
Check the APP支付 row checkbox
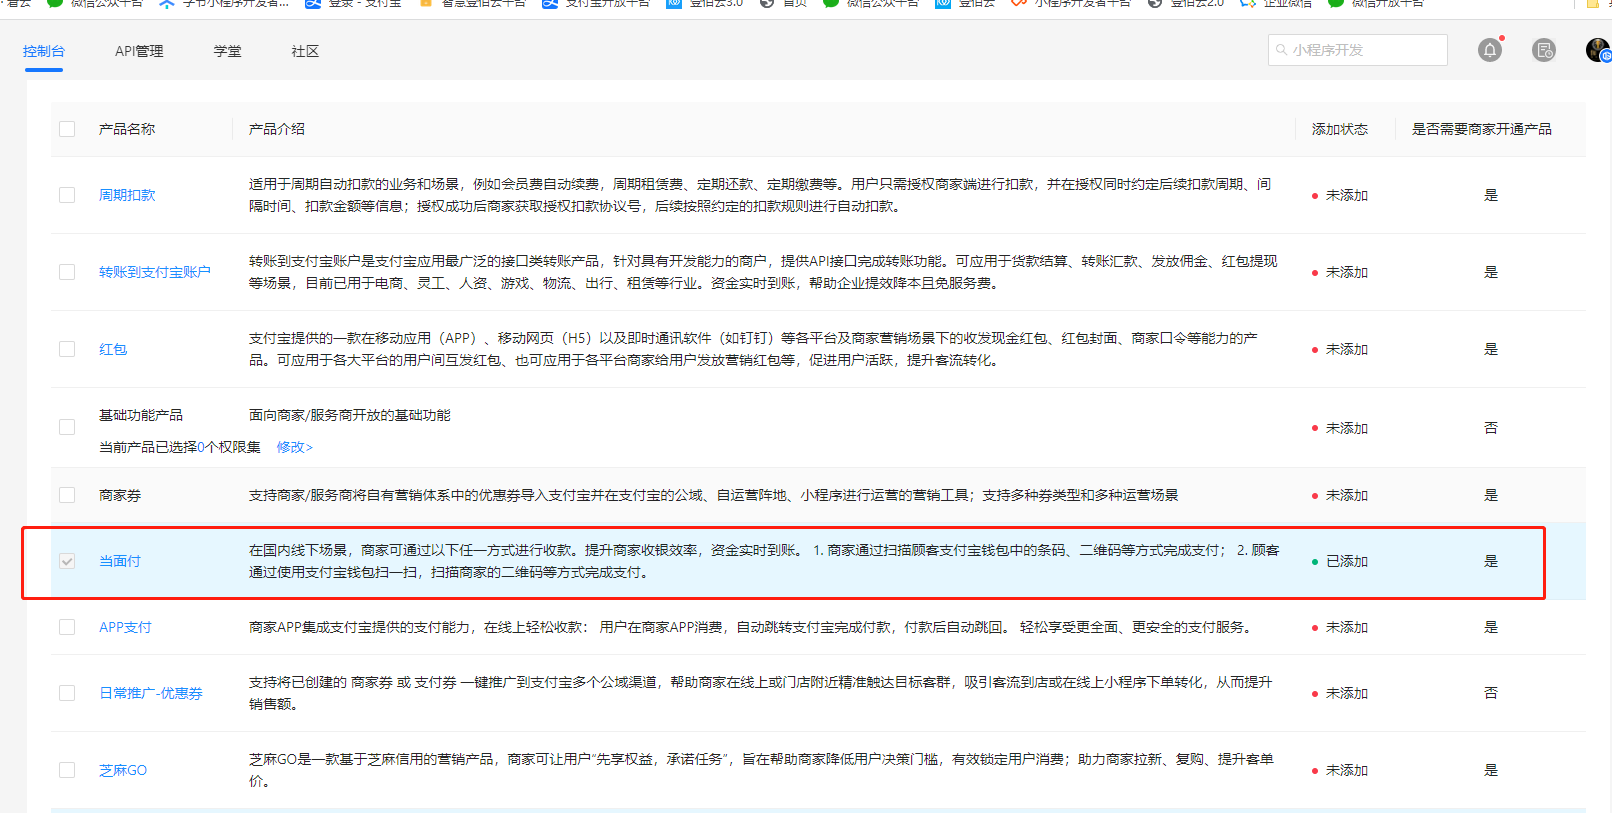tap(67, 627)
